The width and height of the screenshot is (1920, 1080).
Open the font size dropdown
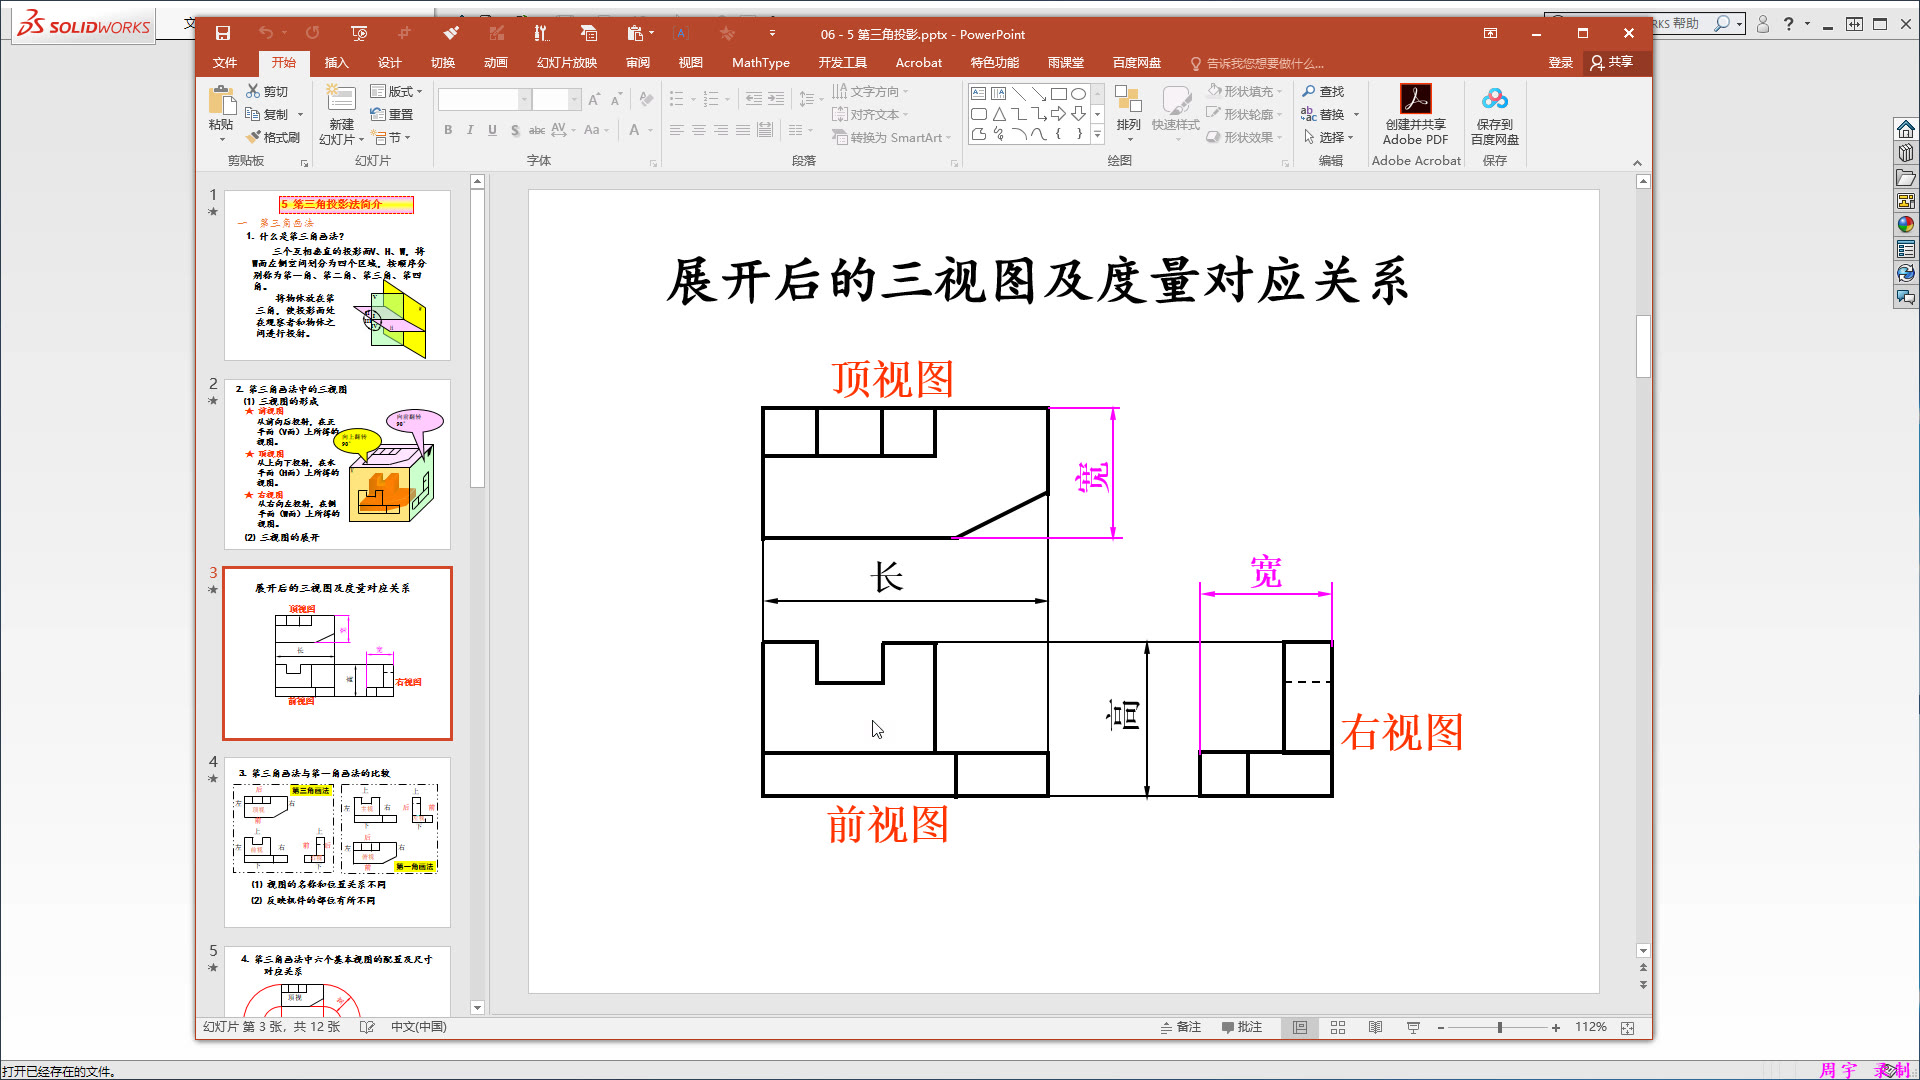click(574, 99)
